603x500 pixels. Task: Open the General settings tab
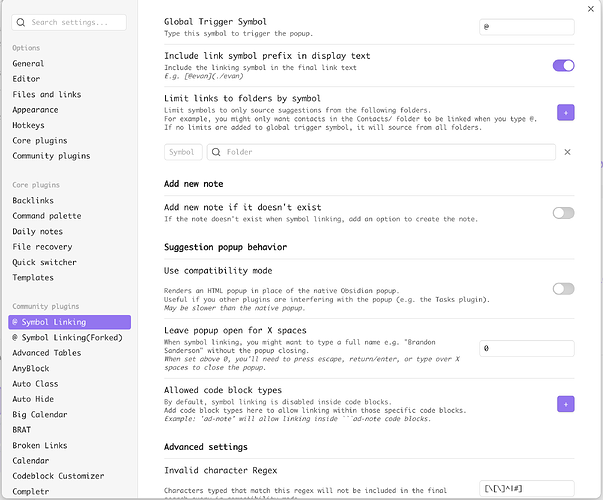click(x=28, y=63)
